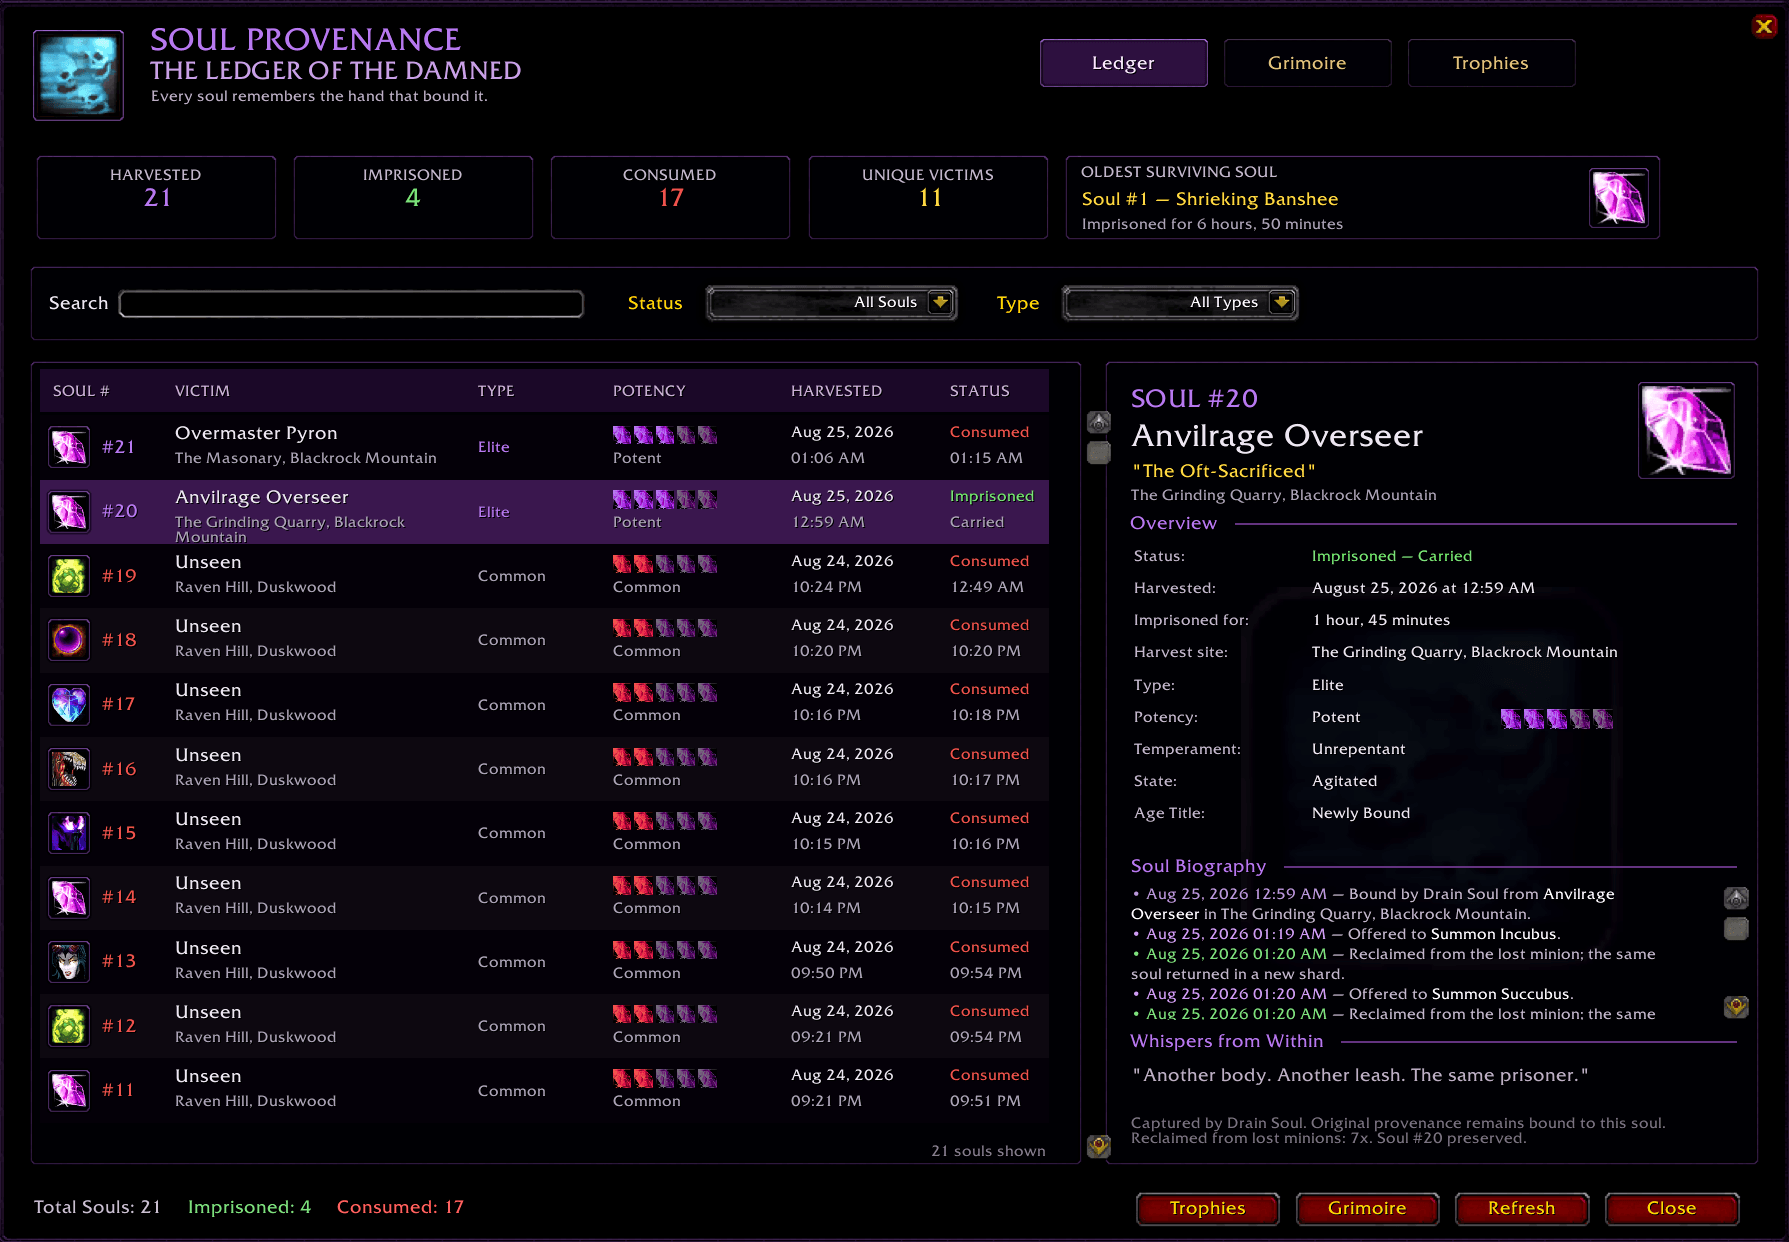Switch to the Trophies tab at top

click(x=1491, y=63)
